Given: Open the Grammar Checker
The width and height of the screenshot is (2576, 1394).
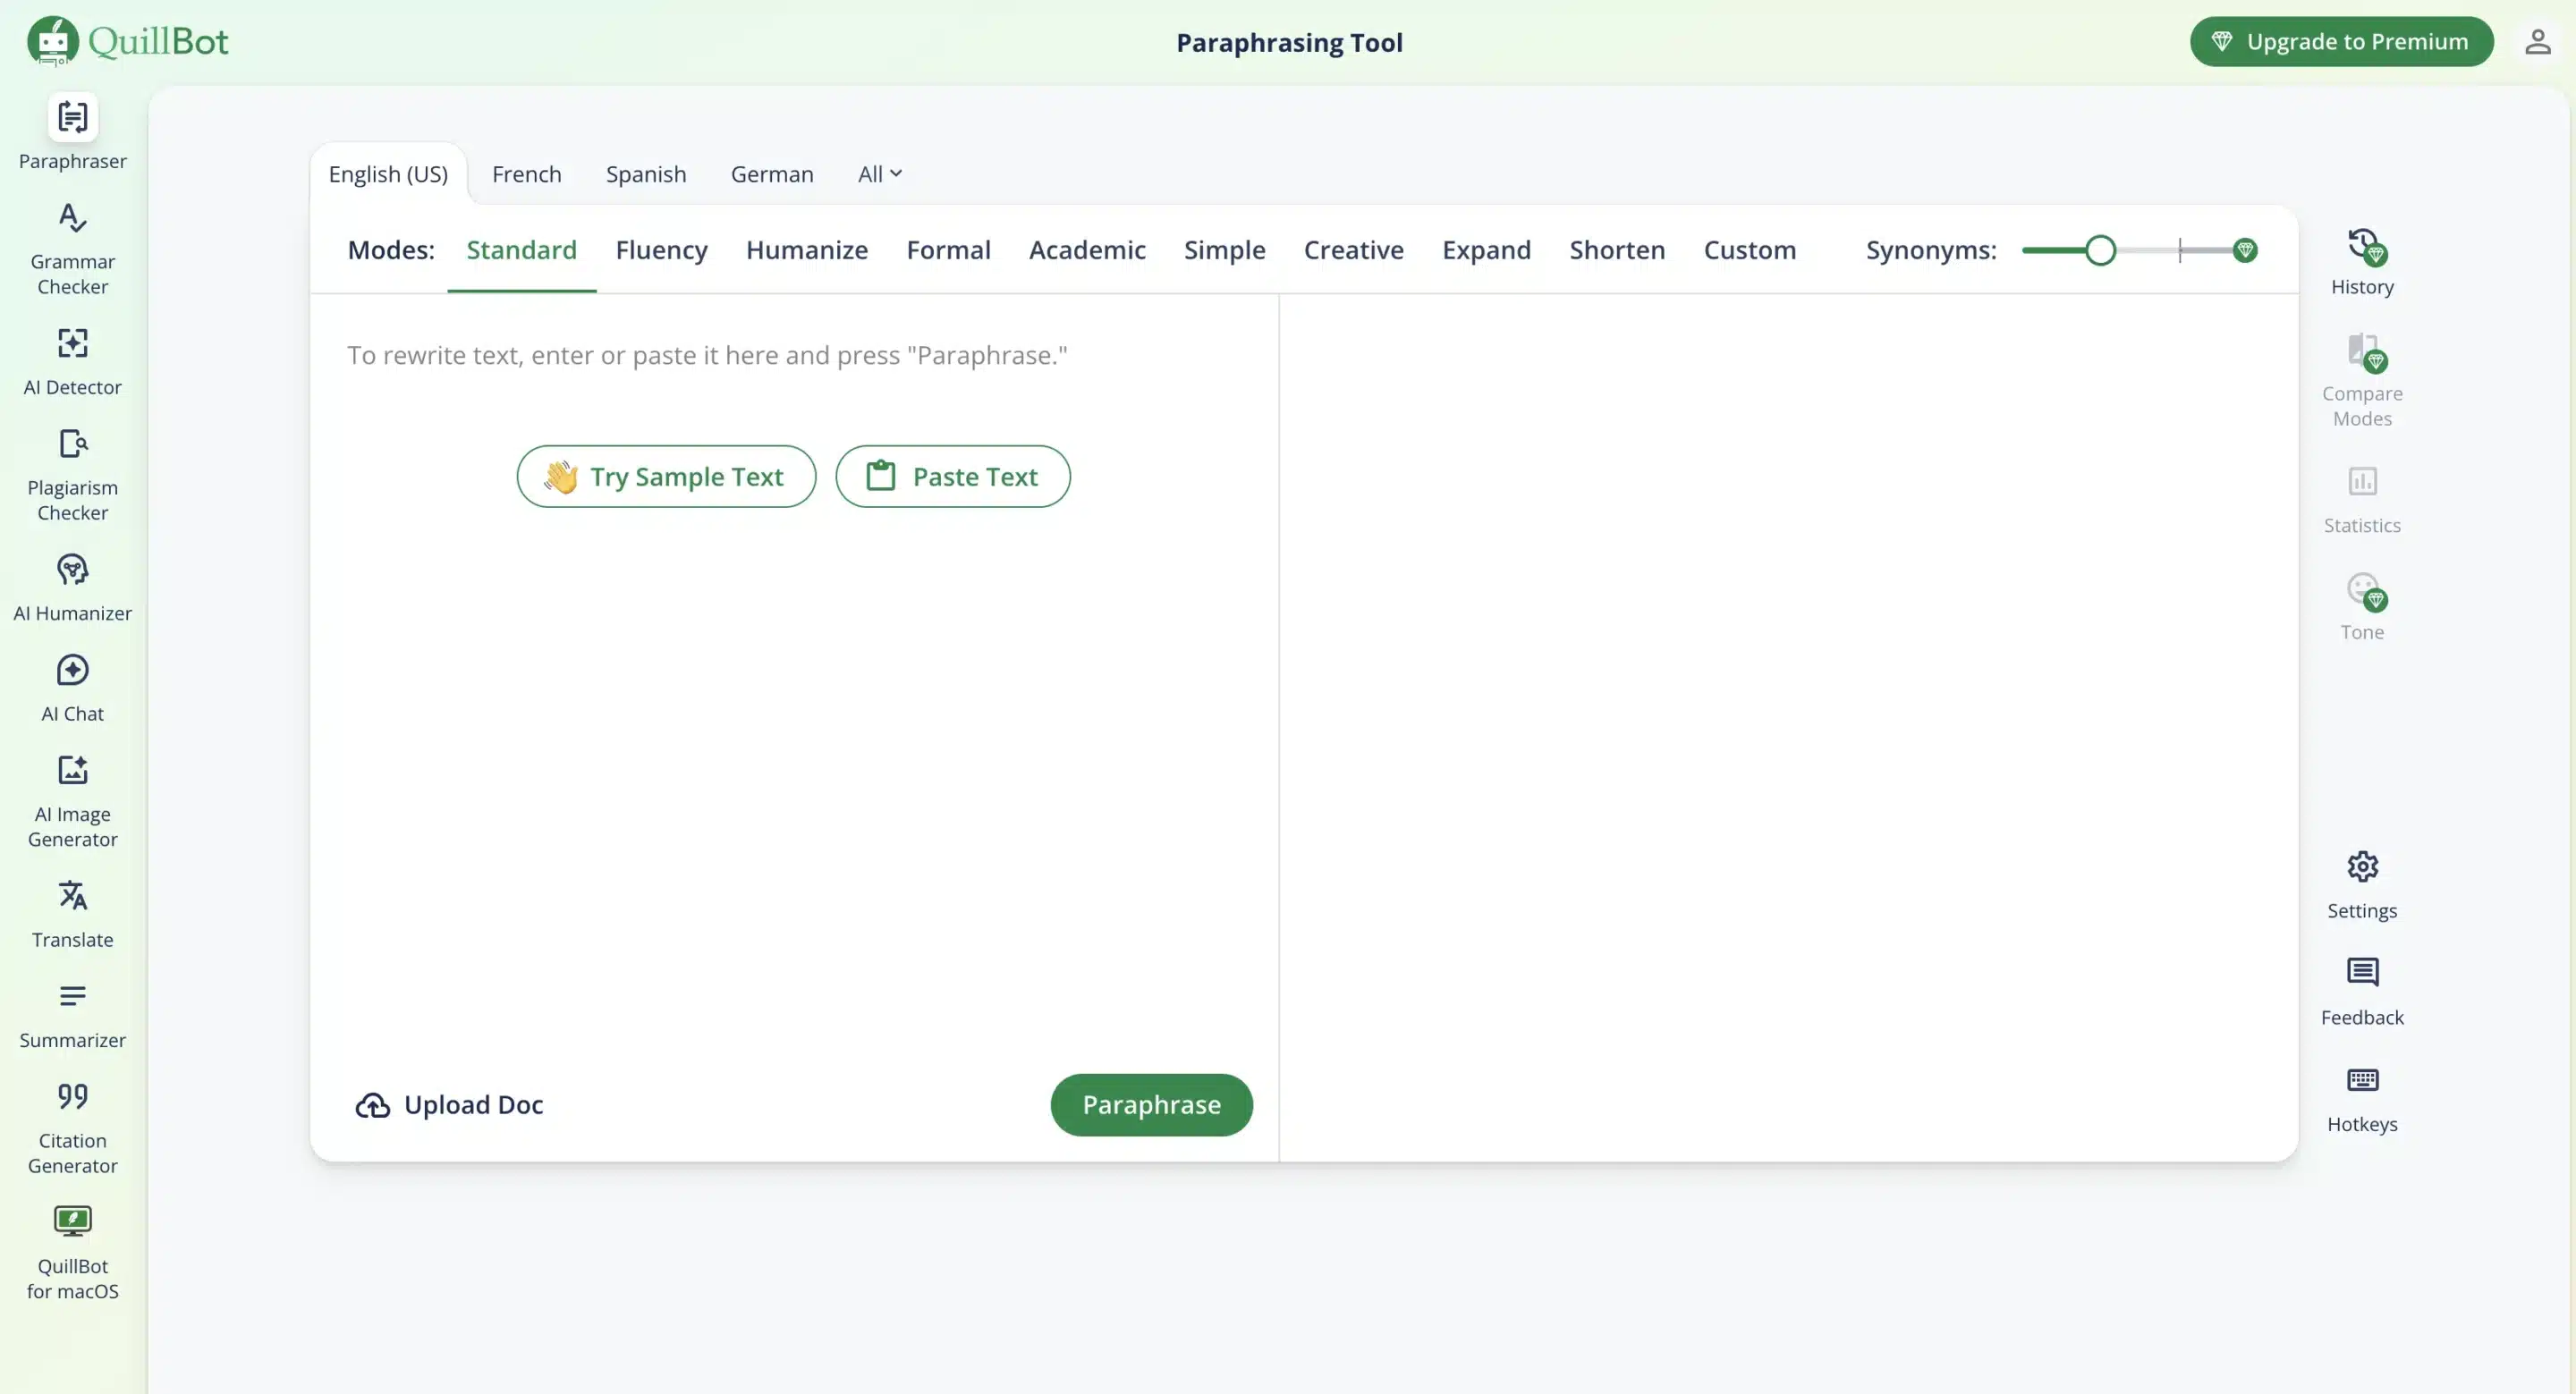Looking at the screenshot, I should pyautogui.click(x=71, y=248).
